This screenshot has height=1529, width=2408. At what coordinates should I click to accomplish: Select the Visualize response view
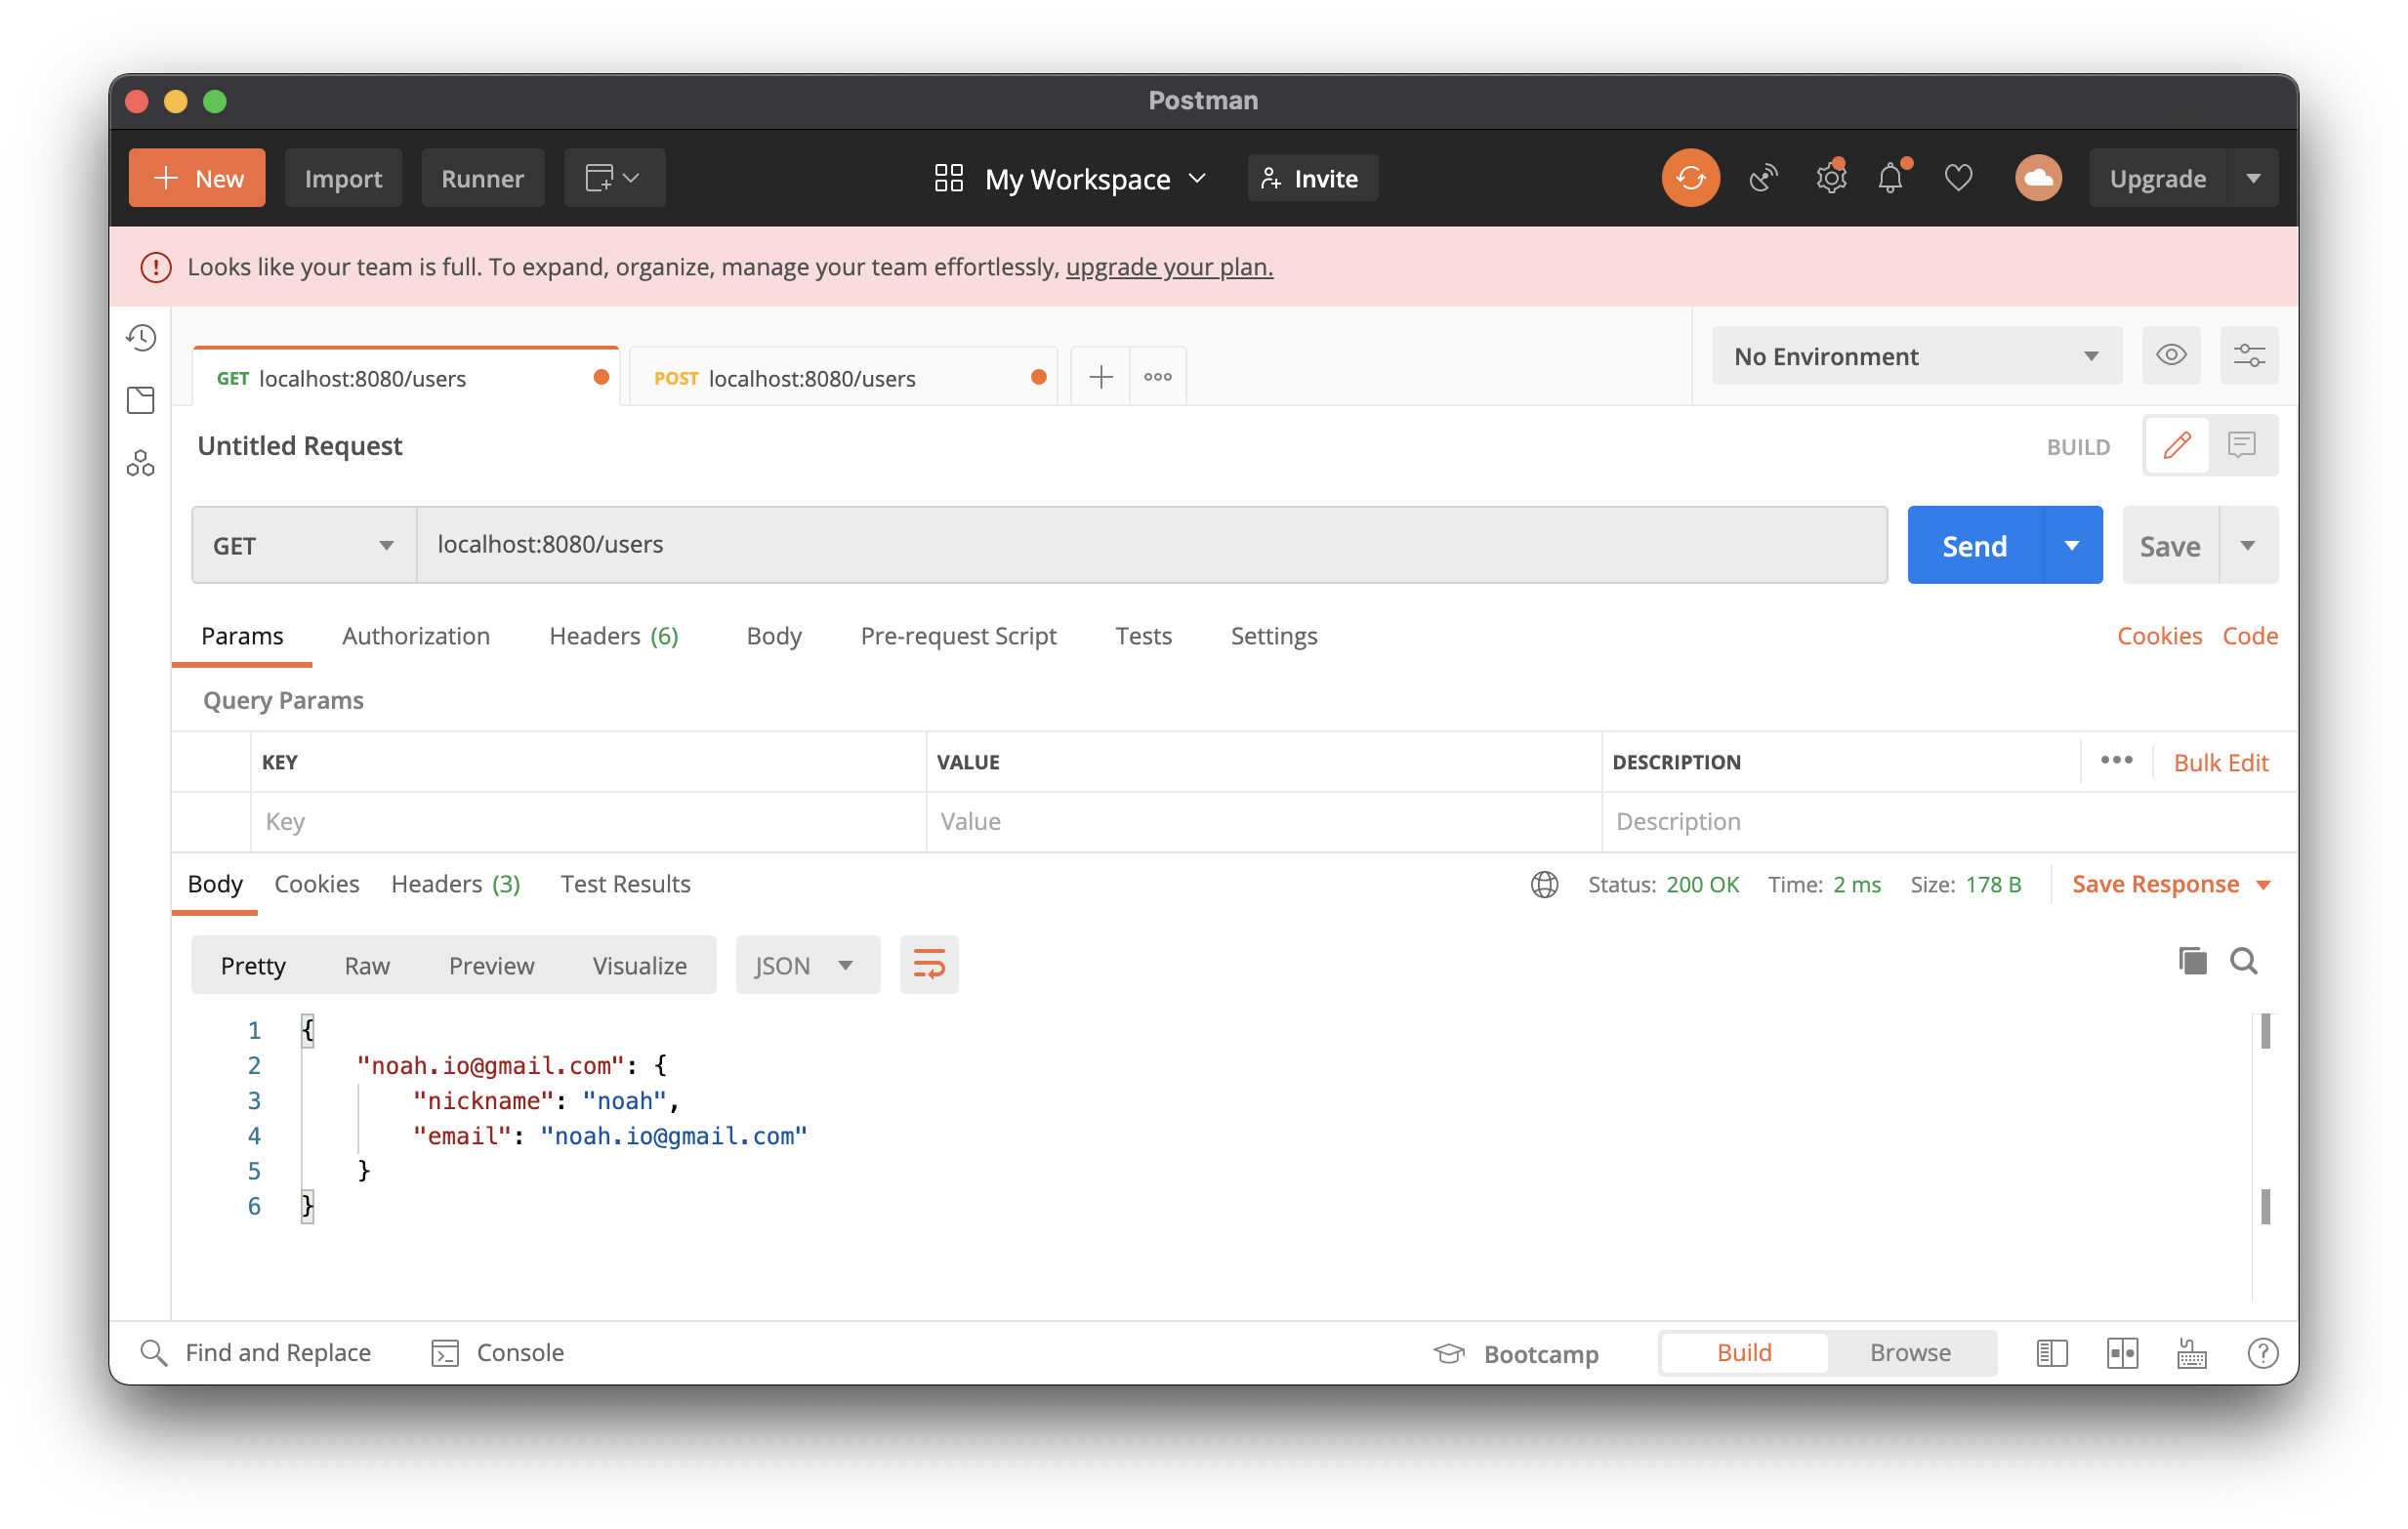click(x=639, y=965)
